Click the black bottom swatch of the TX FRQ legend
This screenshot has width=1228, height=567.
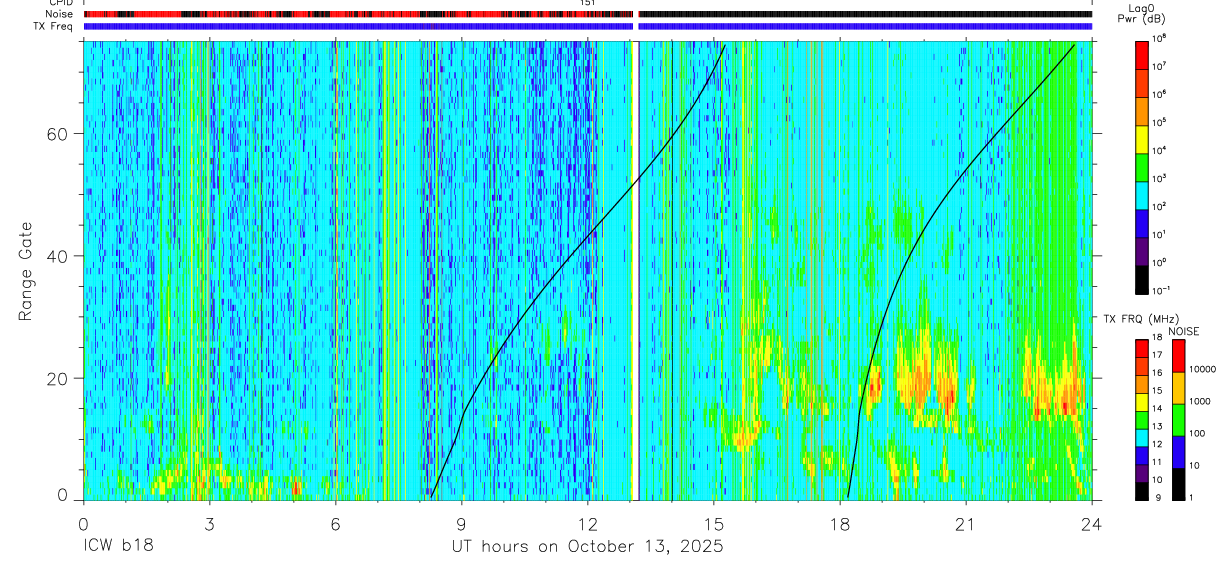point(1141,491)
